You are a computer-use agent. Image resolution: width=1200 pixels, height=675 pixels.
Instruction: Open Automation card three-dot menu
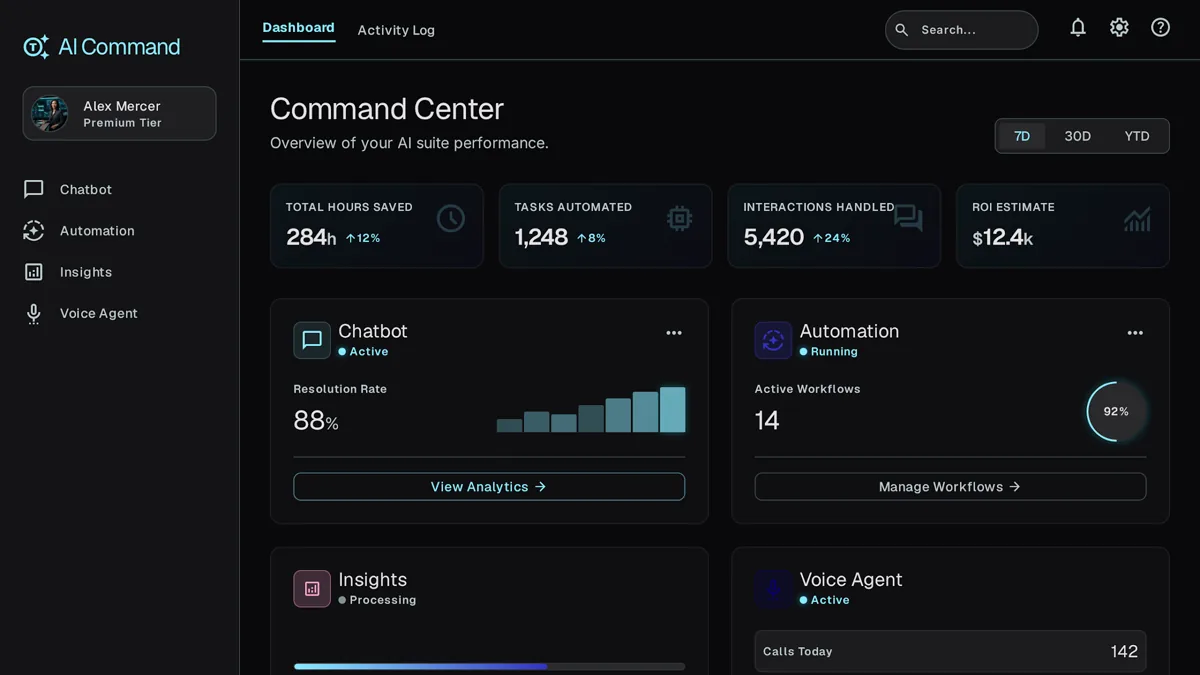pyautogui.click(x=1135, y=333)
